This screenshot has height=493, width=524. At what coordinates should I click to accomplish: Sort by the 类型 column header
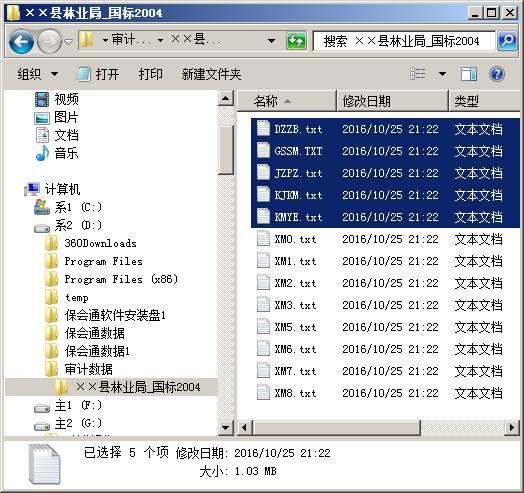484,101
